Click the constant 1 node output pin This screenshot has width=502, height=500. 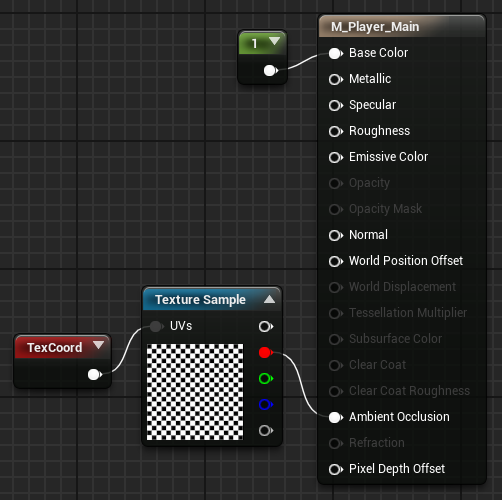271,71
